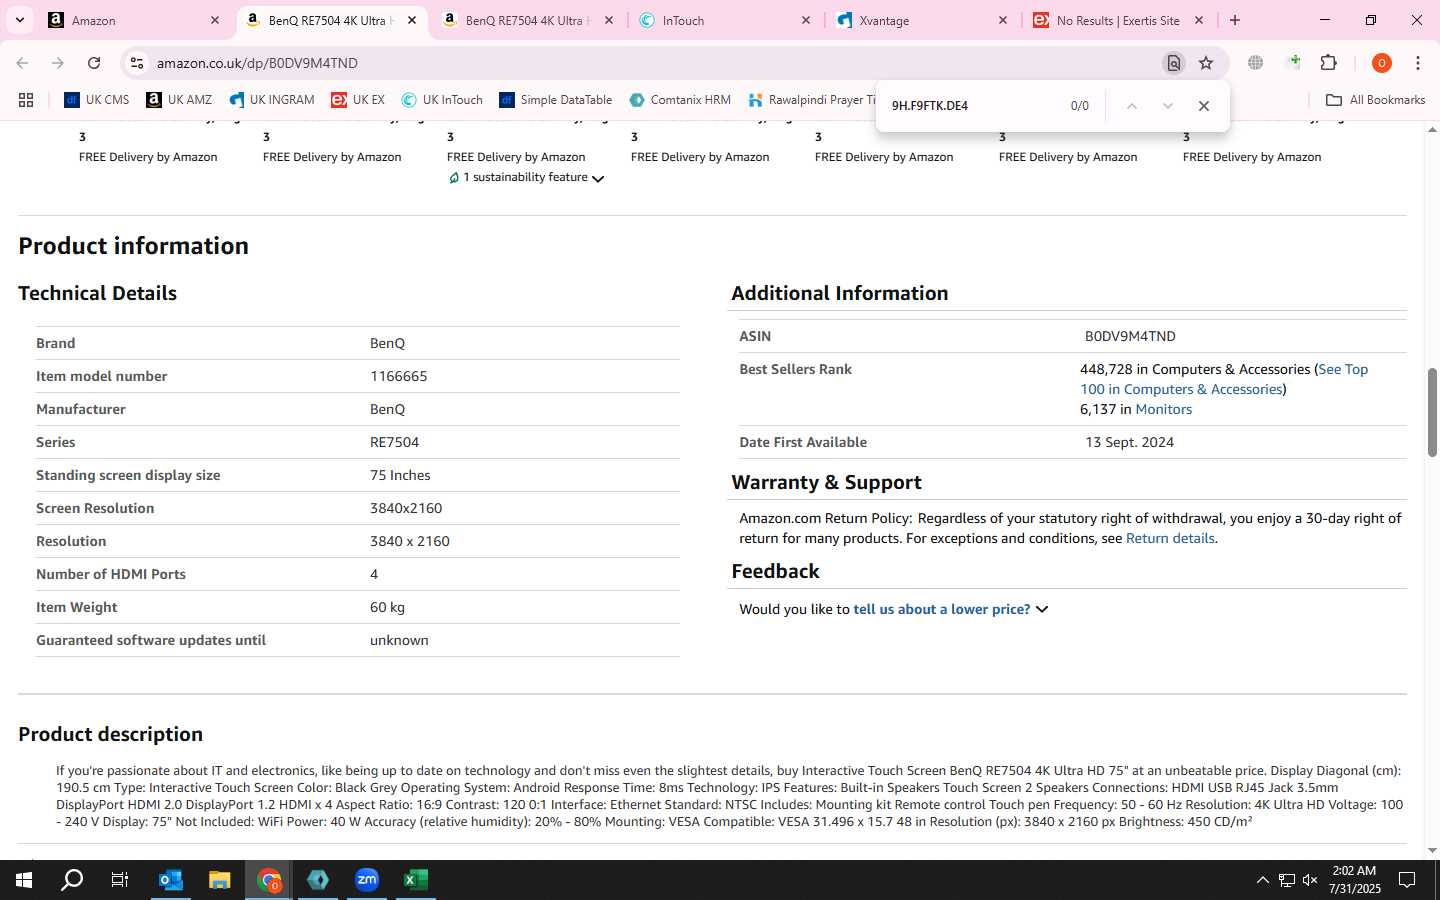Open the notification center icon
Screen dimensions: 1440x900
point(1406,880)
